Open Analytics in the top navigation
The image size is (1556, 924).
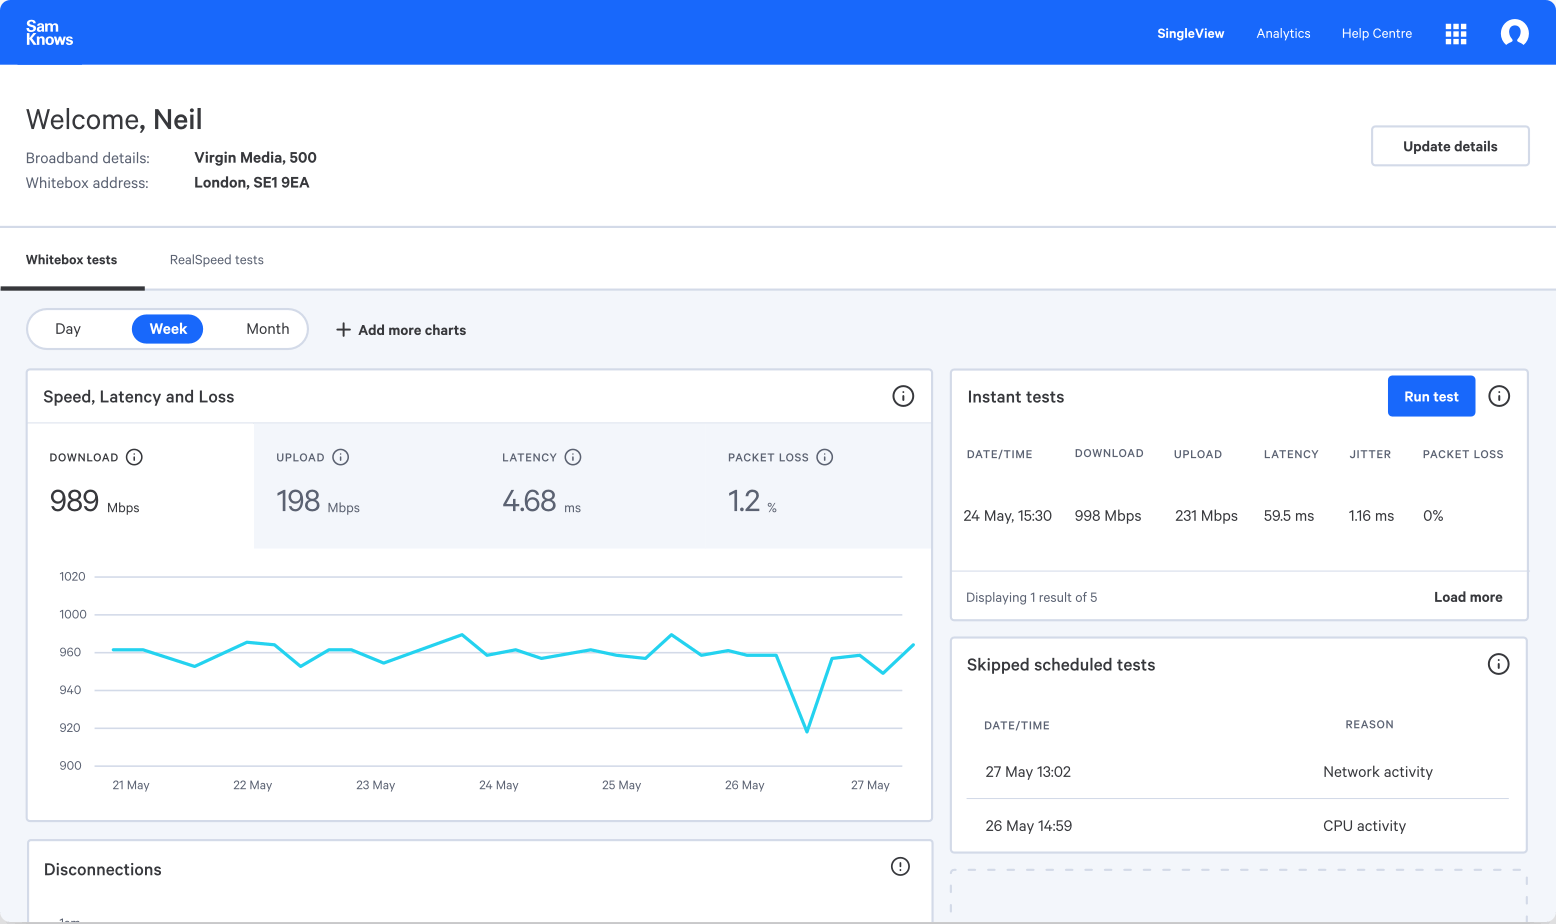[x=1283, y=33]
